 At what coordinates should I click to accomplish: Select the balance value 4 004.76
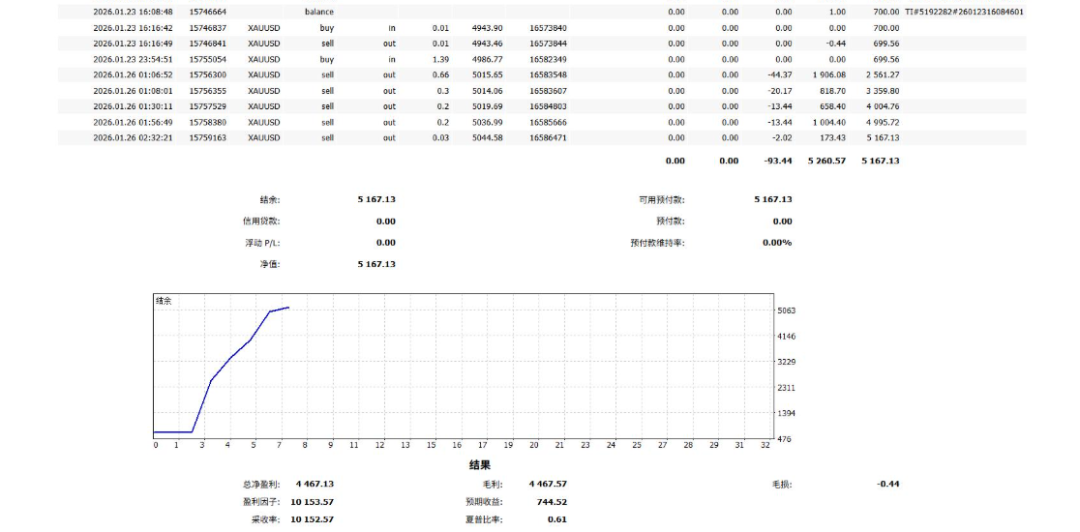(879, 106)
